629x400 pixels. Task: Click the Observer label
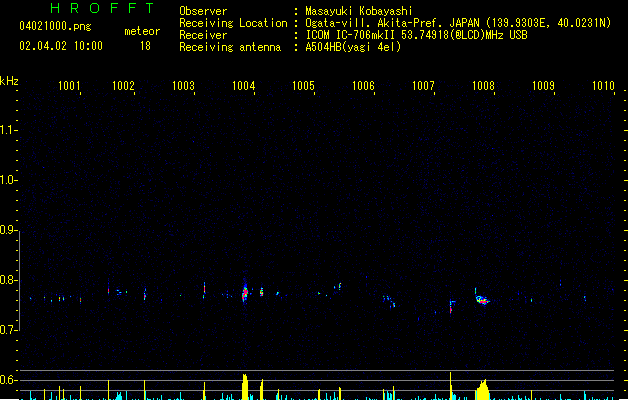(x=203, y=11)
